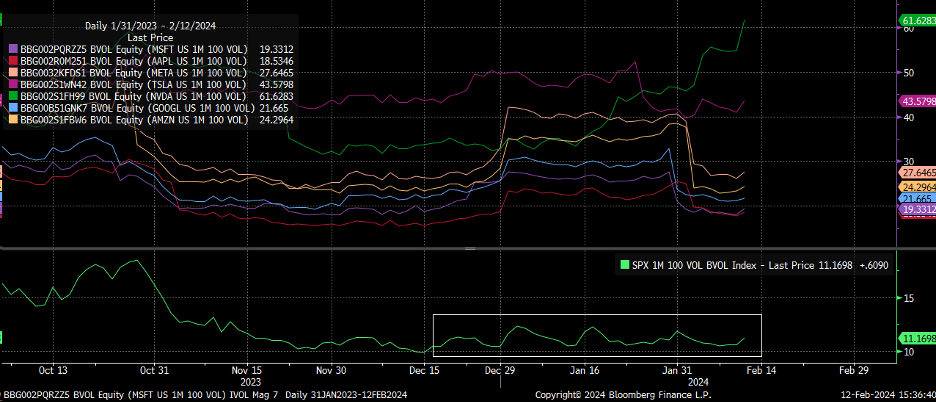Click the 30 tick label on upper y-axis
The width and height of the screenshot is (936, 402).
(x=910, y=161)
